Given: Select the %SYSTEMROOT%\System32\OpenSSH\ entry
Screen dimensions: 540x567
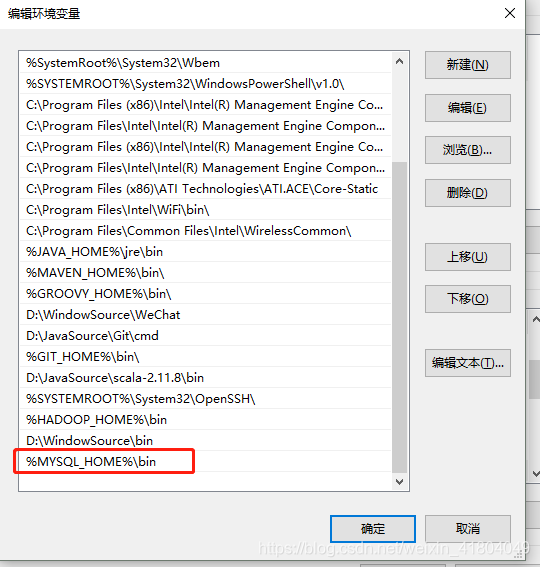Looking at the screenshot, I should pos(205,398).
